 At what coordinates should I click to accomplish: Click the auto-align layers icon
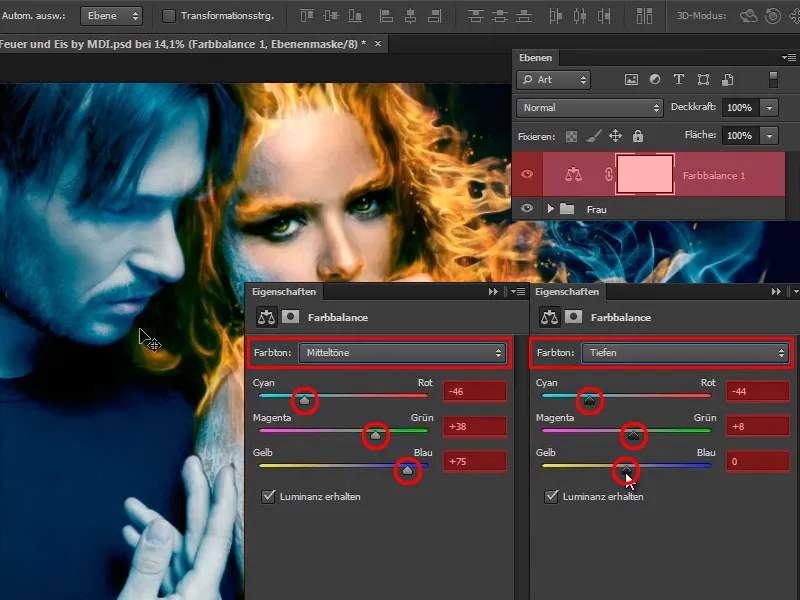[644, 16]
